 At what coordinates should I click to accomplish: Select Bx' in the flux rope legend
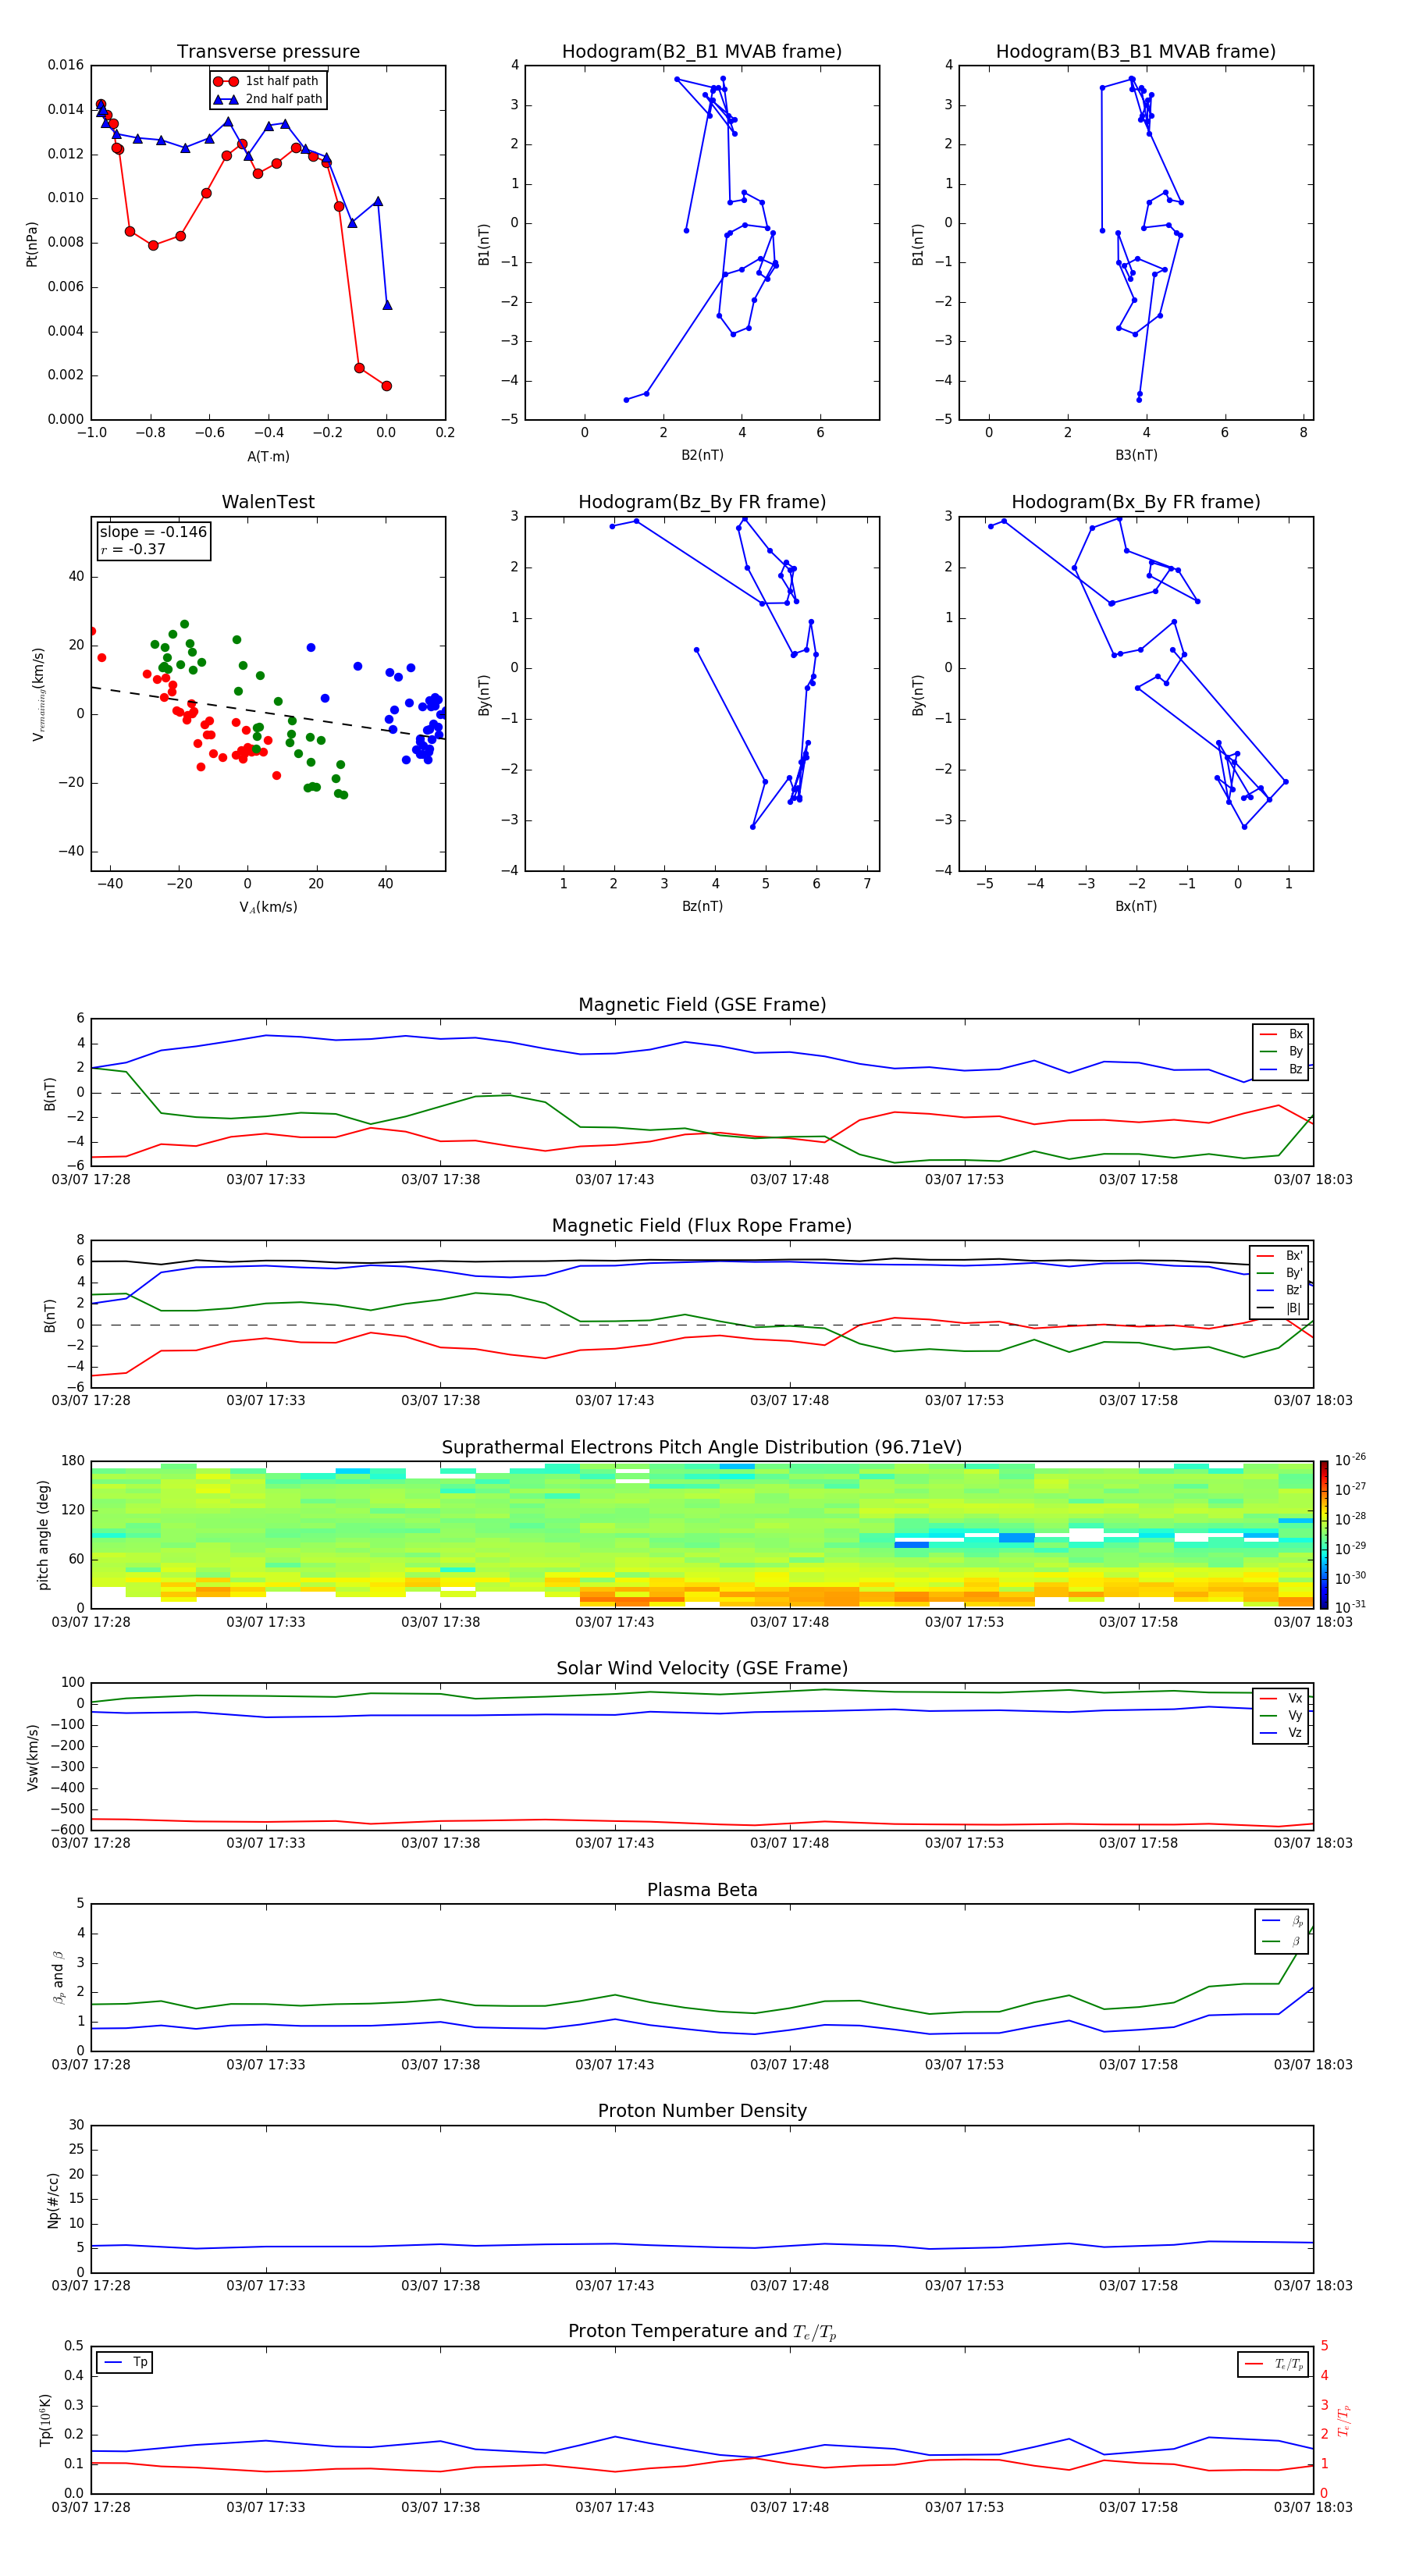point(1280,1256)
